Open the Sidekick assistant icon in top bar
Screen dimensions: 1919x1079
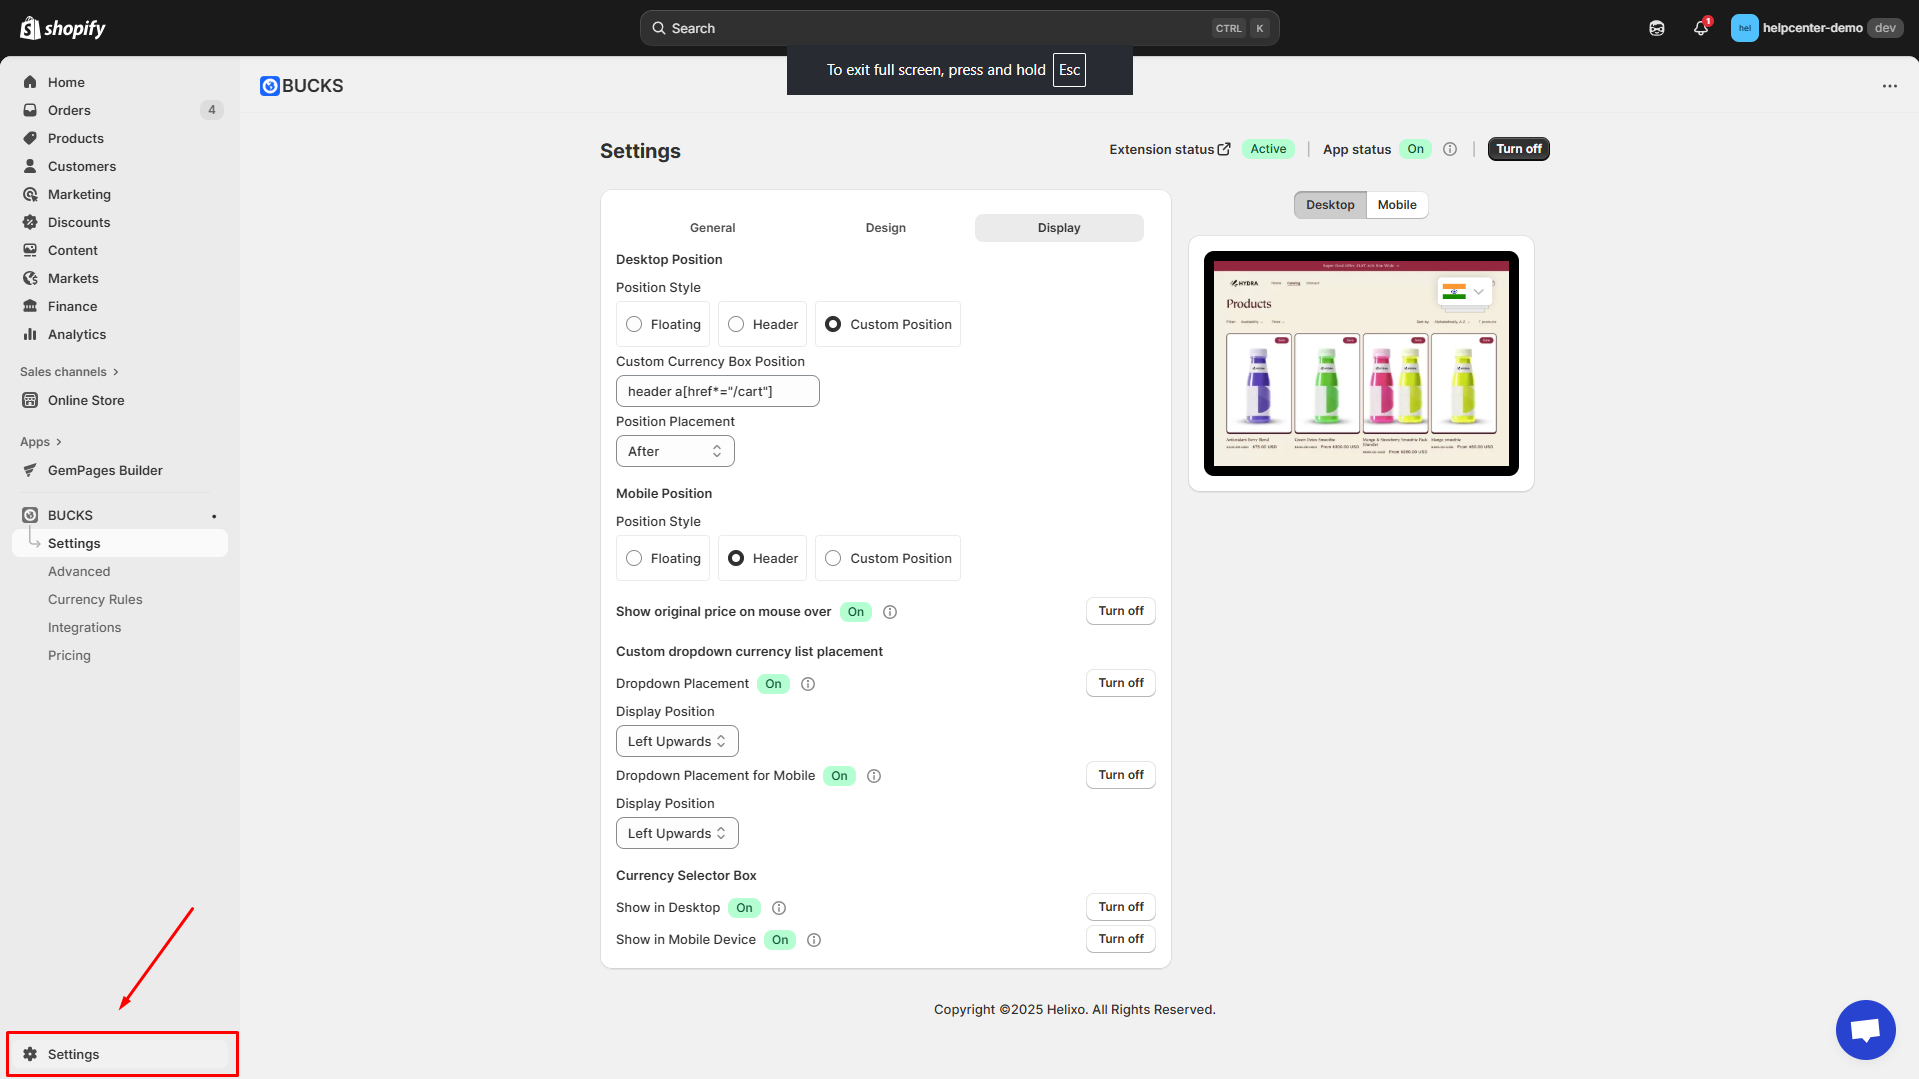click(1657, 28)
